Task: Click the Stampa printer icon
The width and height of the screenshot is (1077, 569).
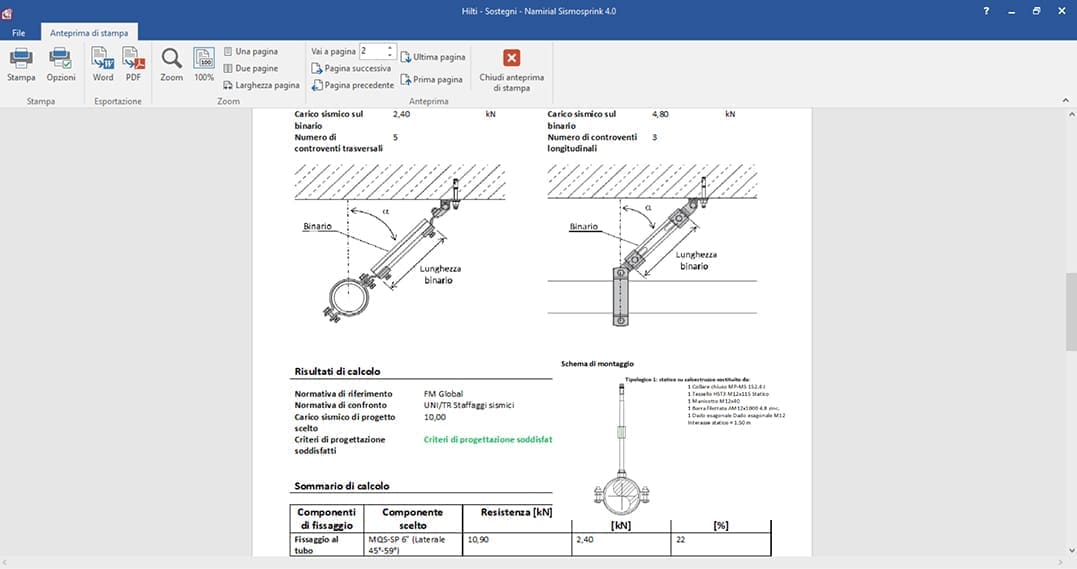Action: [x=21, y=65]
